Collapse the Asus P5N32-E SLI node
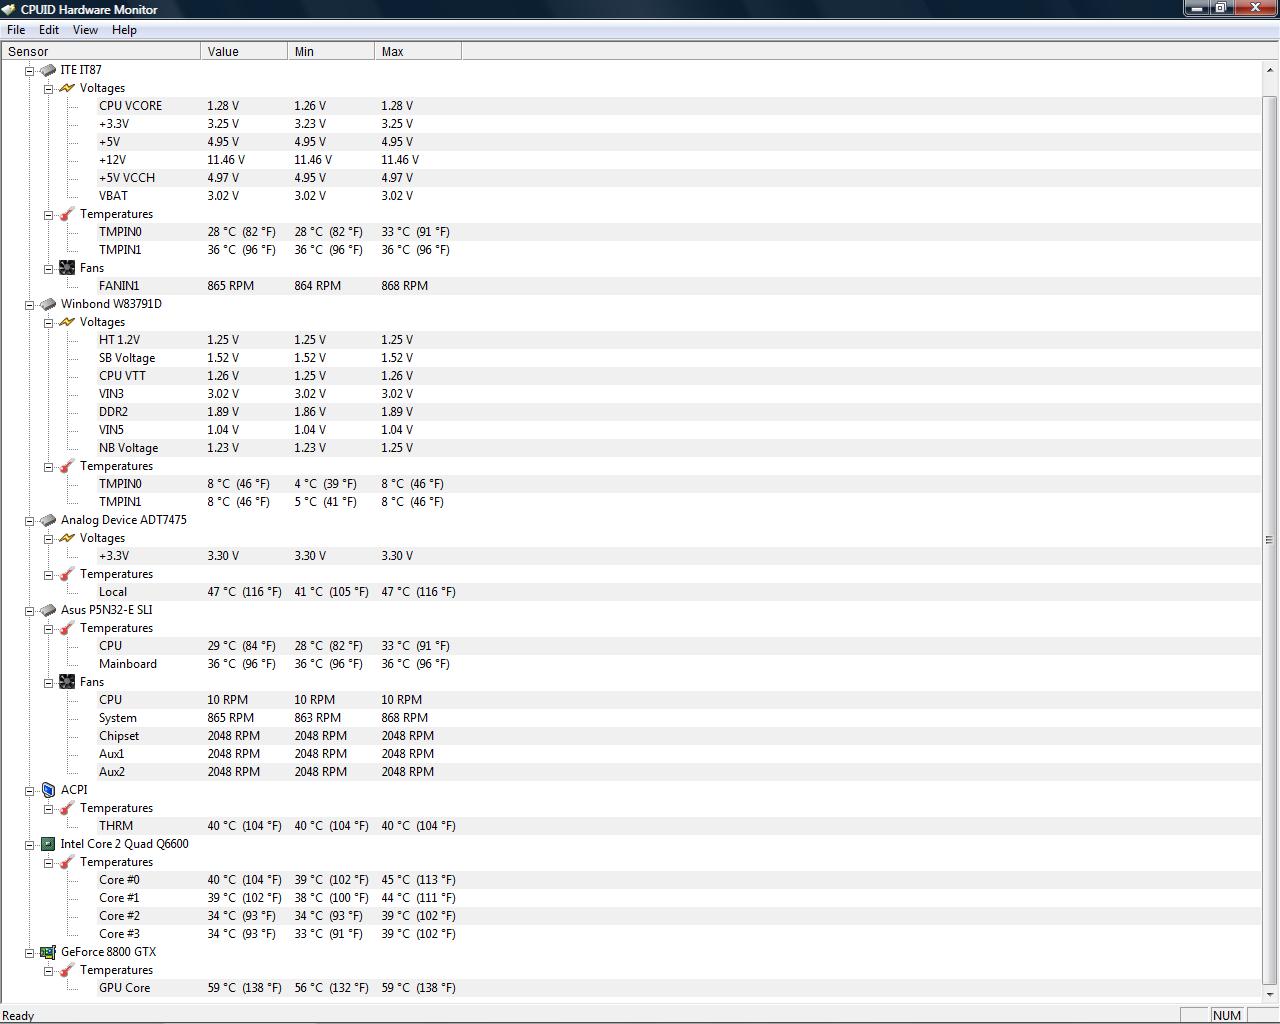Viewport: 1280px width, 1024px height. coord(29,610)
